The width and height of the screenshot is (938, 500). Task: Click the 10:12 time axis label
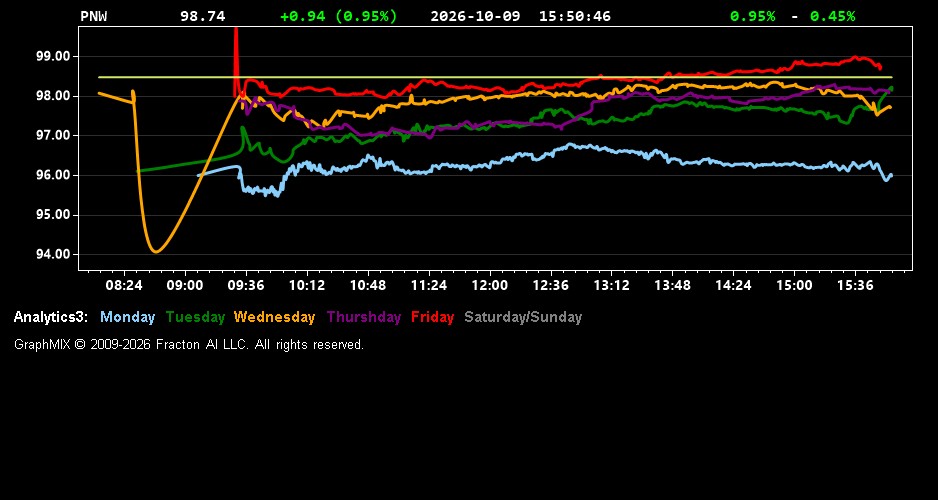tap(307, 285)
